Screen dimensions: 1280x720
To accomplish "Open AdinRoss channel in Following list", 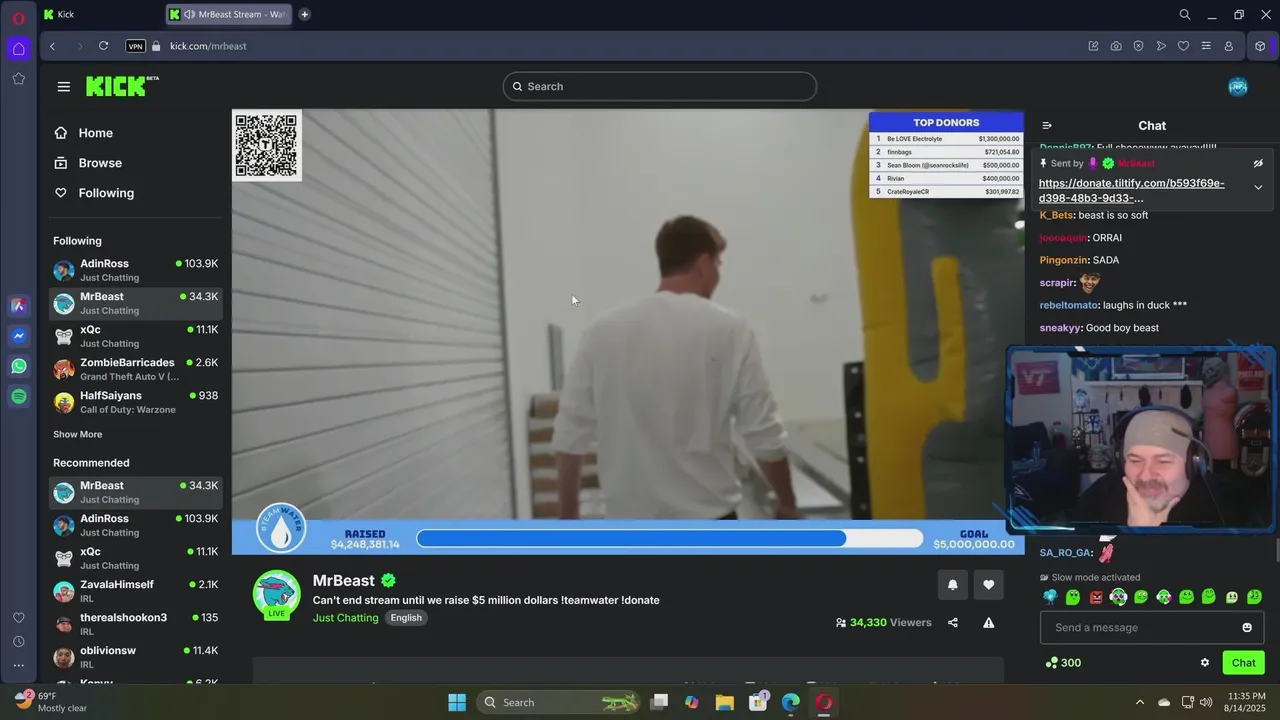I will [x=136, y=270].
